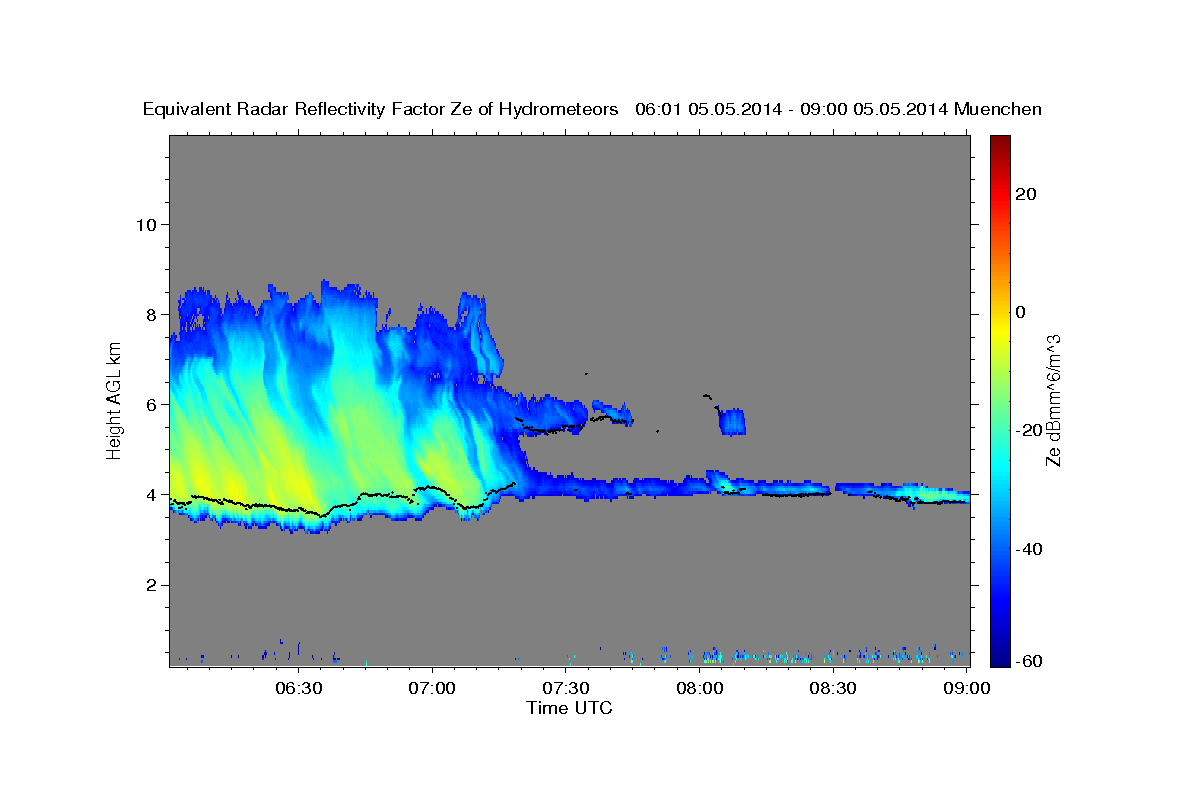The width and height of the screenshot is (1200, 800).
Task: Click the thin cloud layer at 4 km near 08:45
Action: coord(905,493)
